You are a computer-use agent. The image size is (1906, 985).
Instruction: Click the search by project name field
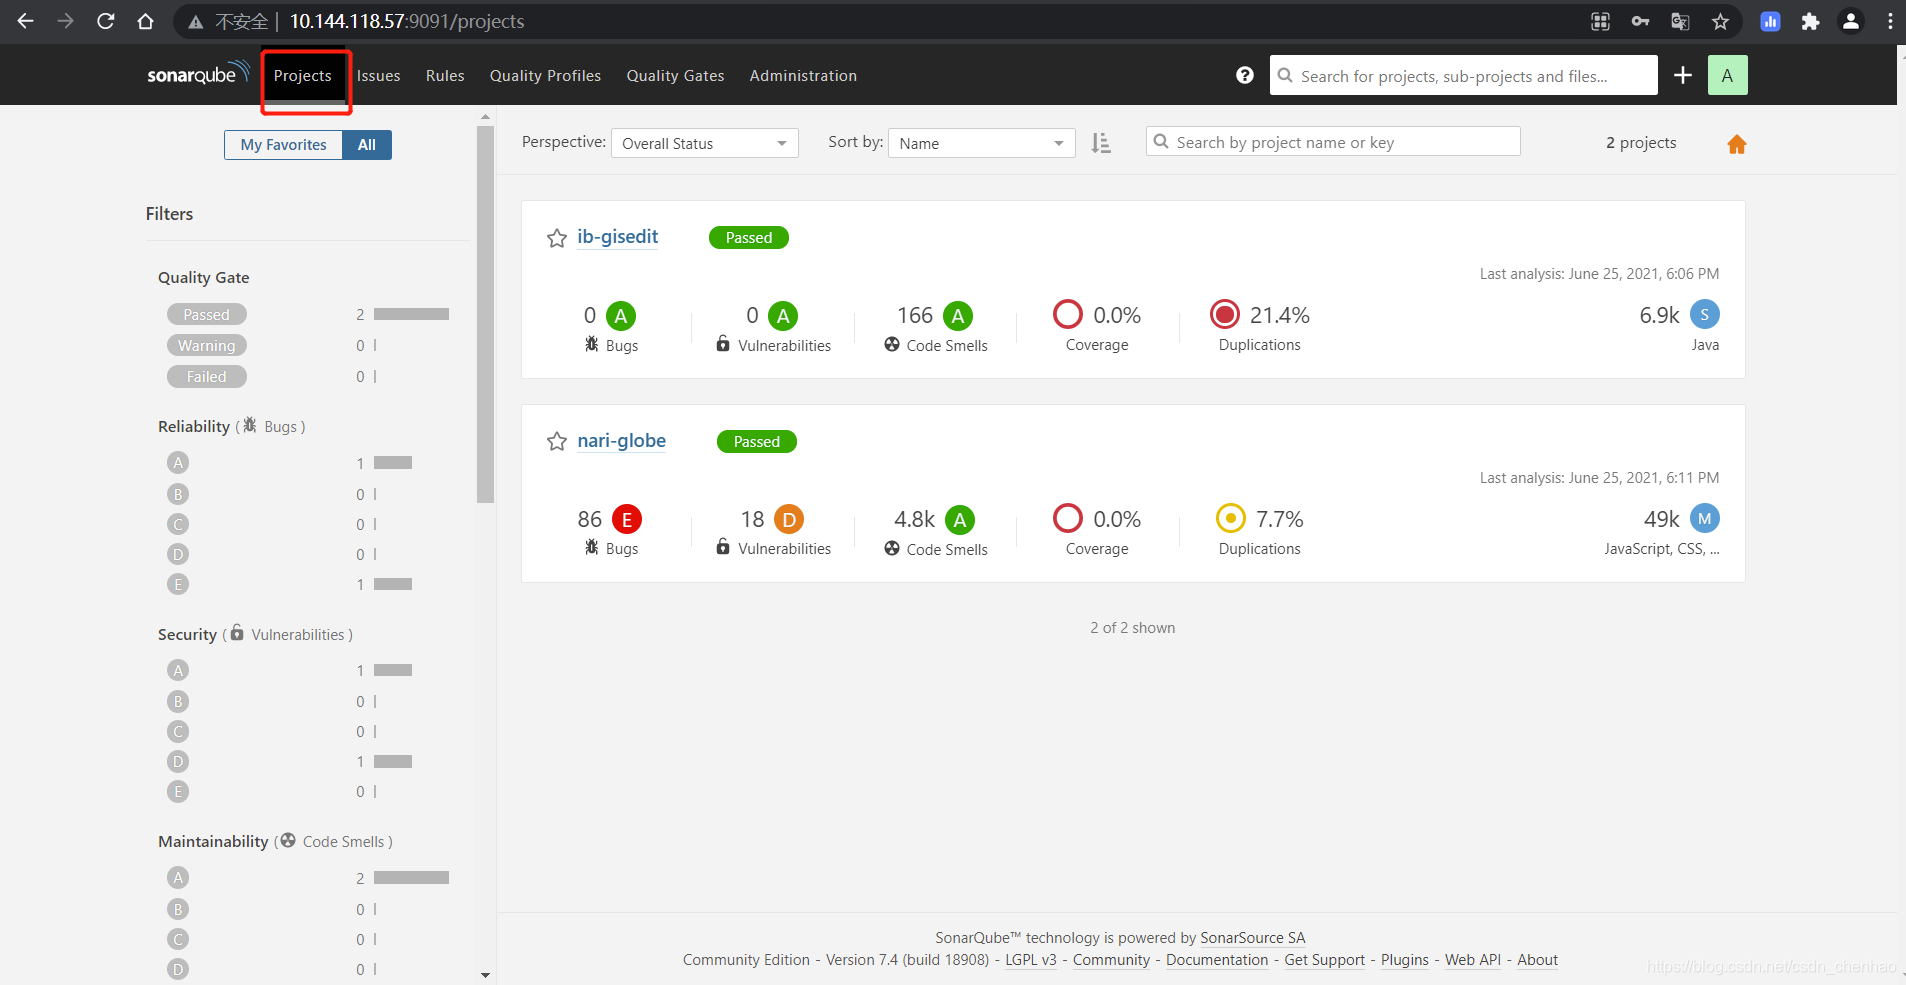point(1333,141)
